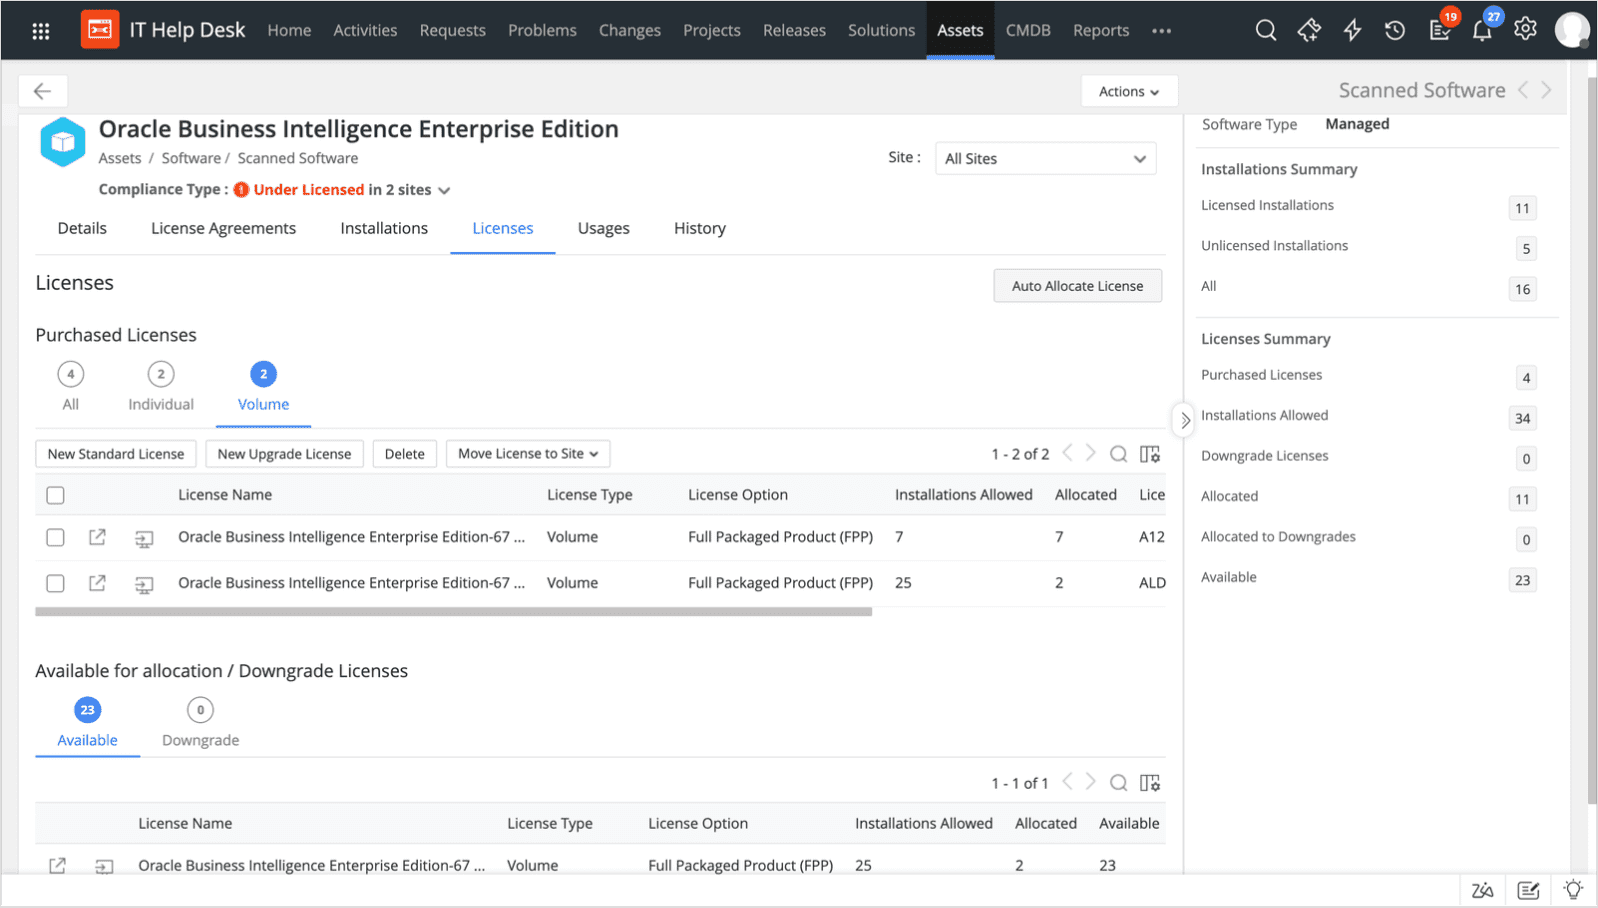The height and width of the screenshot is (908, 1598).
Task: Open the settings gear icon
Action: (1525, 29)
